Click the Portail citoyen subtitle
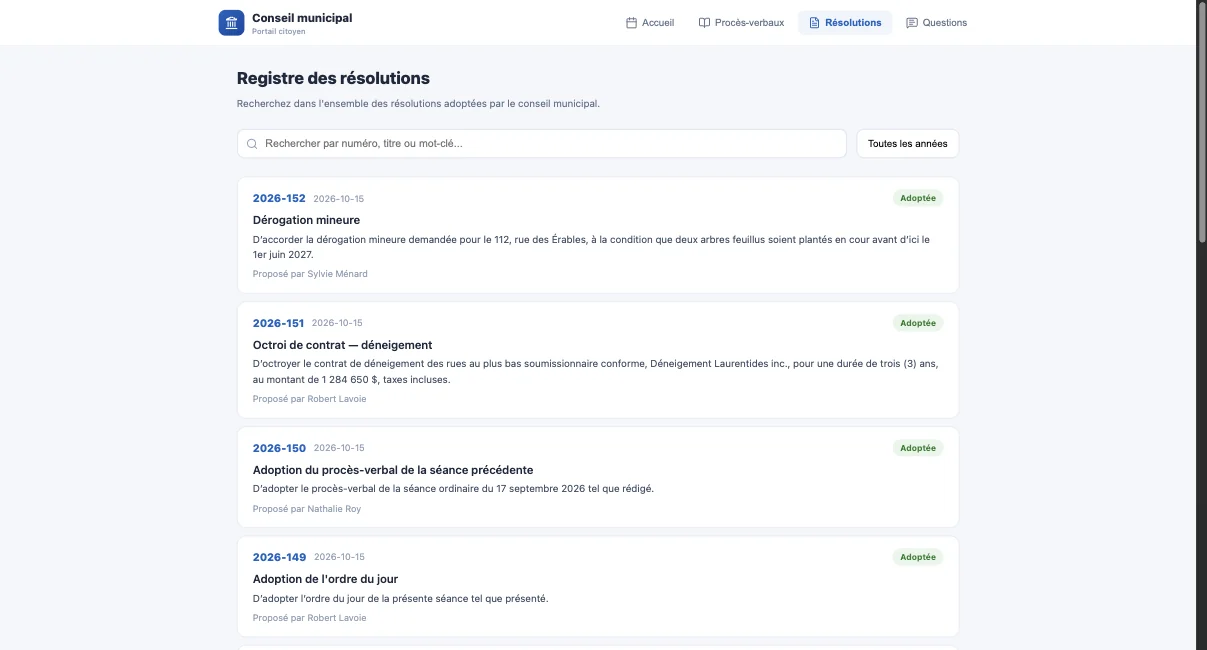The width and height of the screenshot is (1207, 650). pos(279,32)
